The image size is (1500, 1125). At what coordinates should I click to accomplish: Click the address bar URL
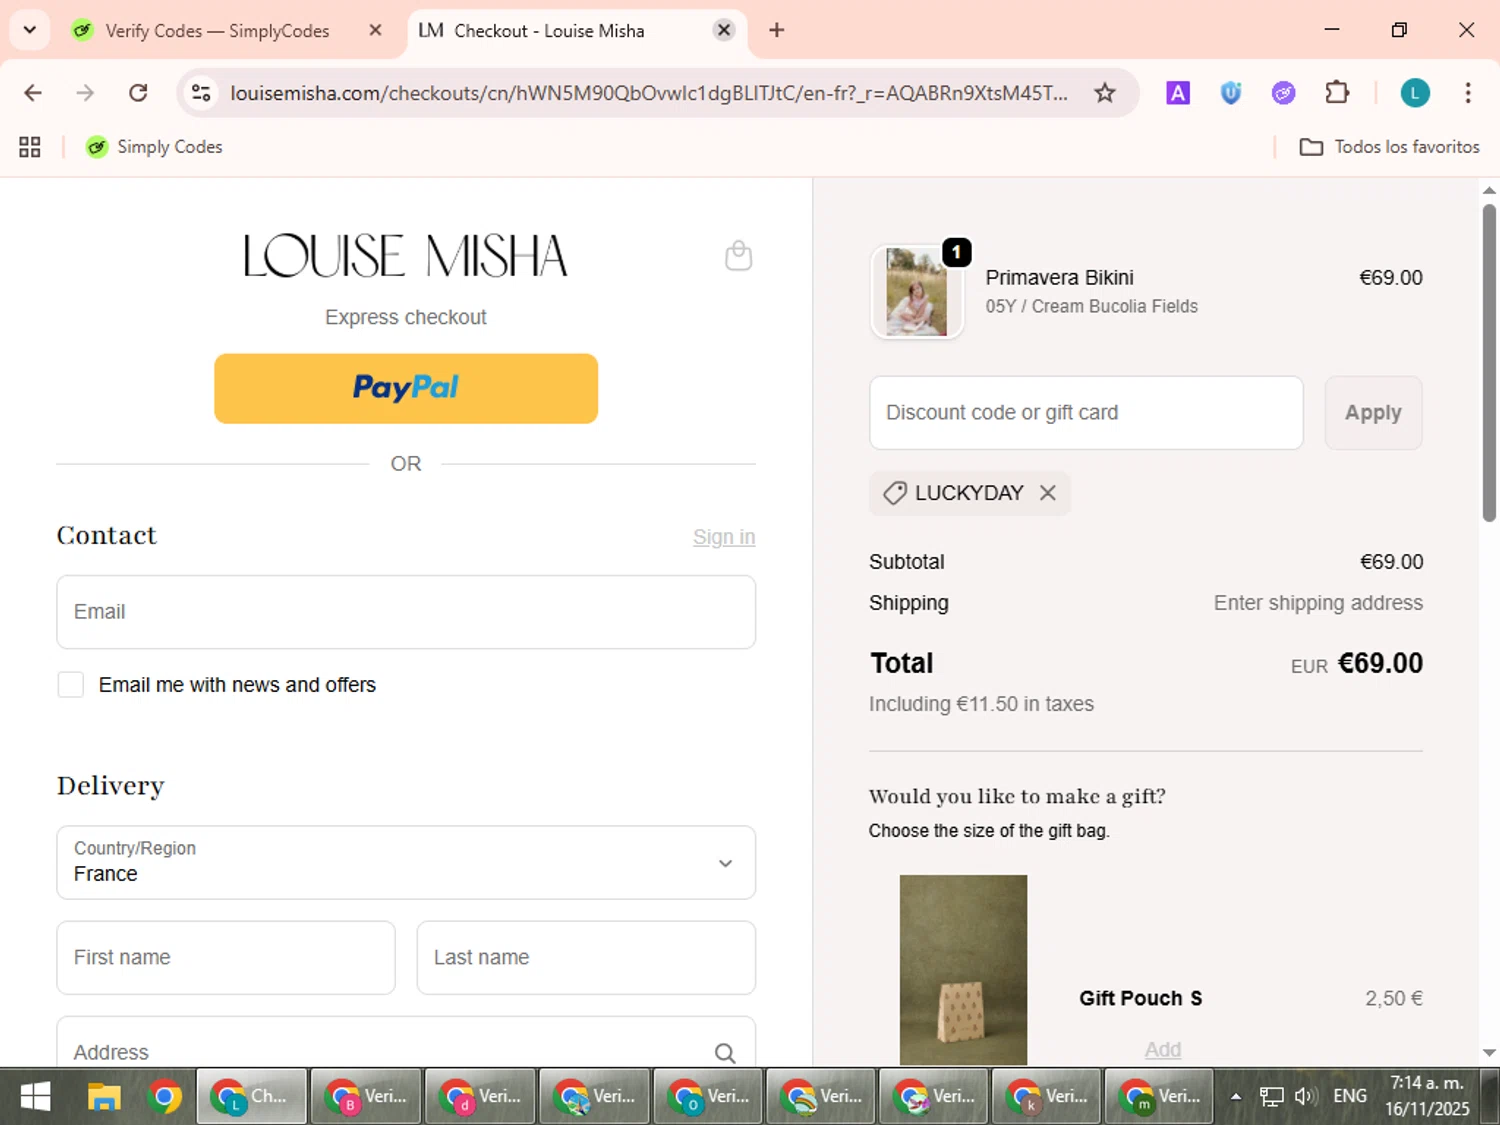point(649,93)
